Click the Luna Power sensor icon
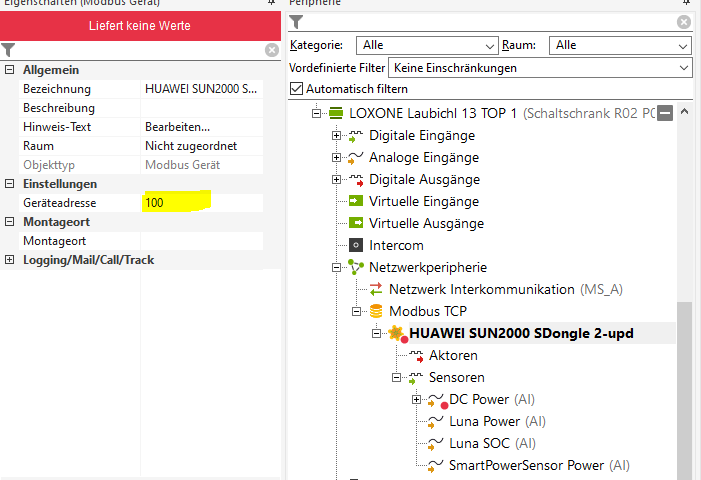The height and width of the screenshot is (480, 701). [435, 422]
